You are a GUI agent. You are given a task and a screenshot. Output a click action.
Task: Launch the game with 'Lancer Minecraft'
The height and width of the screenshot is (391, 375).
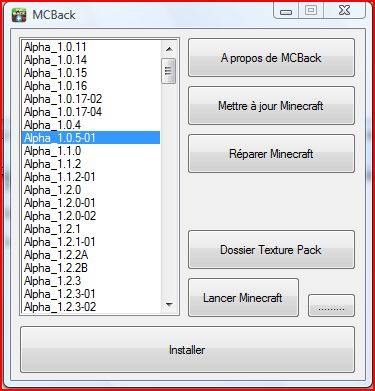[243, 297]
